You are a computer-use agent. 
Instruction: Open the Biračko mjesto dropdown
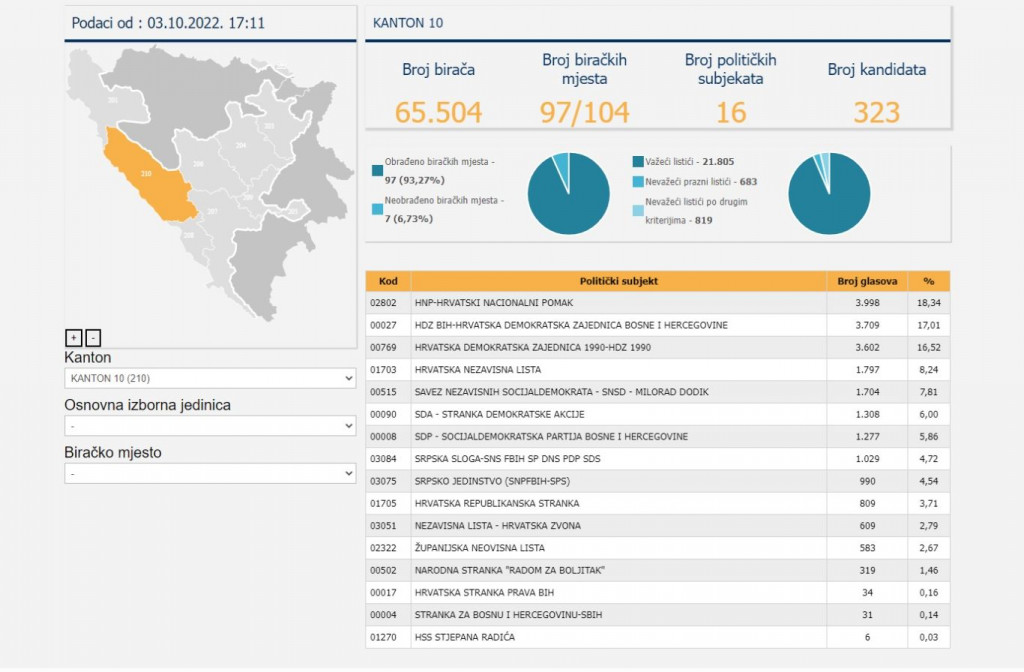[210, 473]
